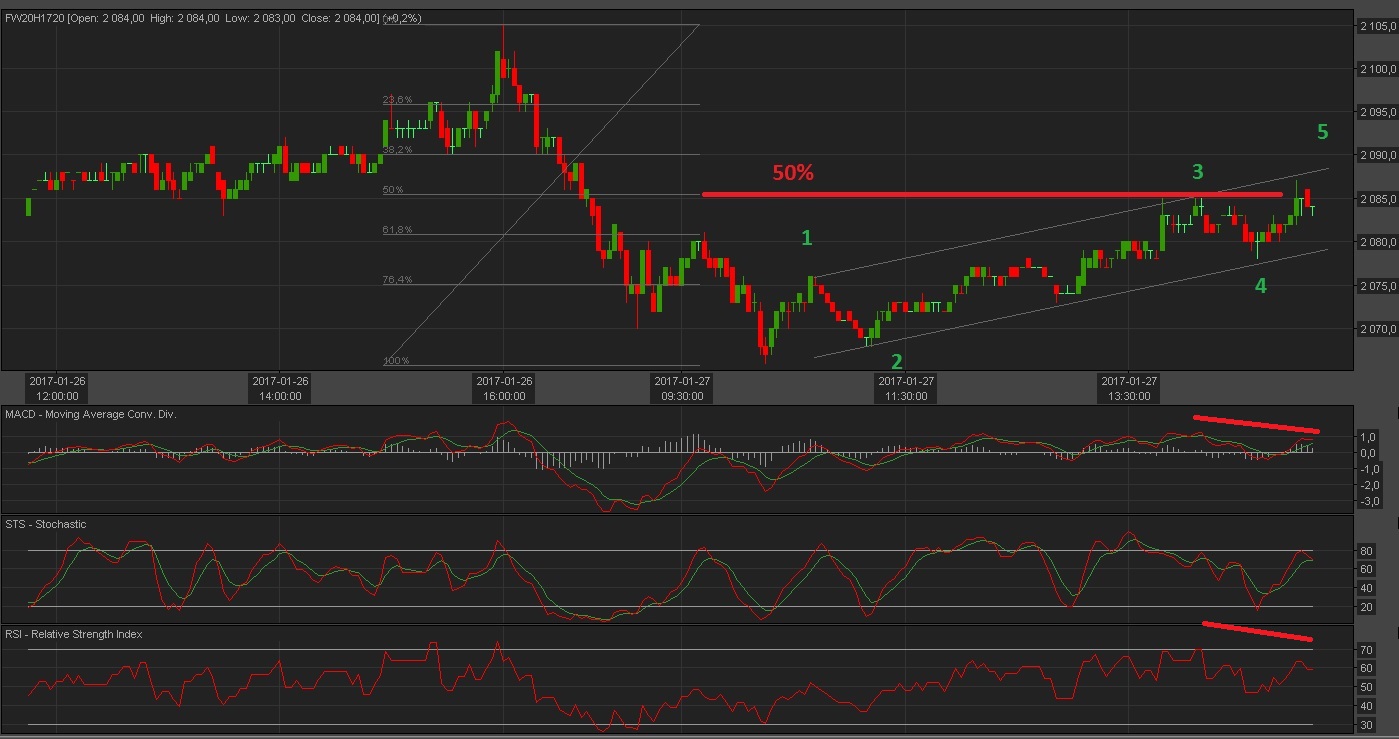Click the 80 label on Stochastic axis
Image resolution: width=1399 pixels, height=739 pixels.
click(x=1366, y=550)
